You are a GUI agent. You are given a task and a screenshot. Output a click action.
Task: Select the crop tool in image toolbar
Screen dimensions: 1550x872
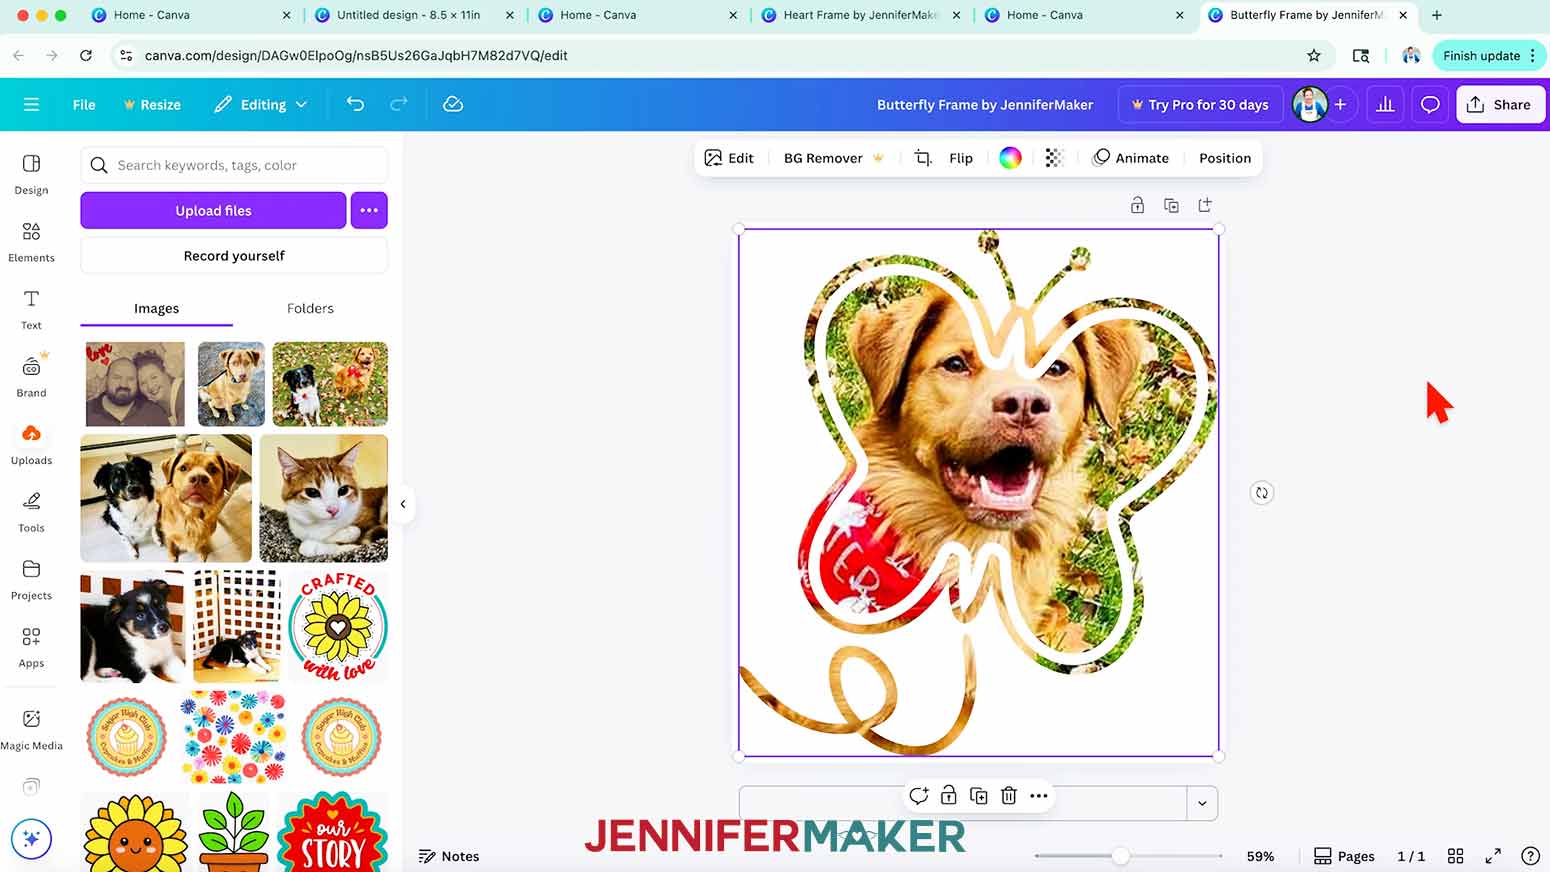pos(923,158)
